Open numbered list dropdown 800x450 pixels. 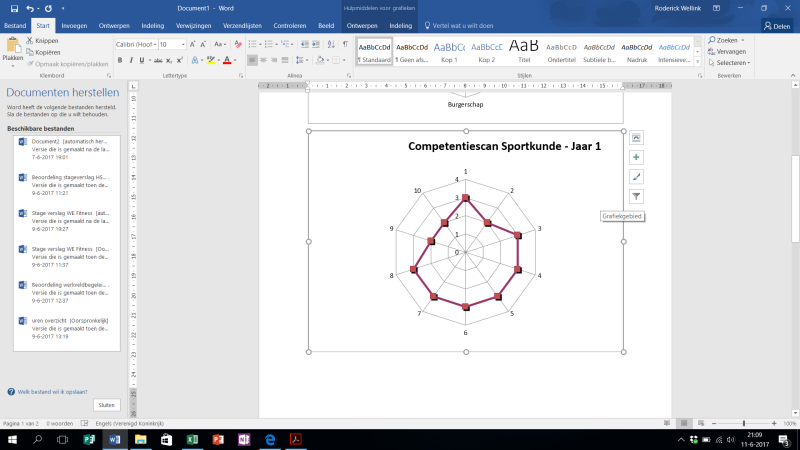tap(277, 44)
